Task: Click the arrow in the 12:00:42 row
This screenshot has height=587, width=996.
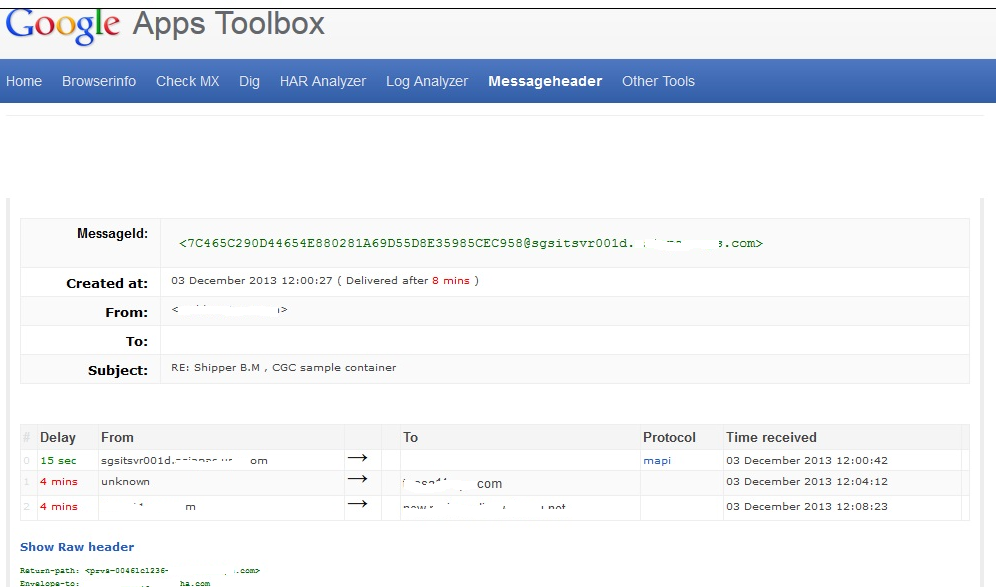Action: coord(358,457)
